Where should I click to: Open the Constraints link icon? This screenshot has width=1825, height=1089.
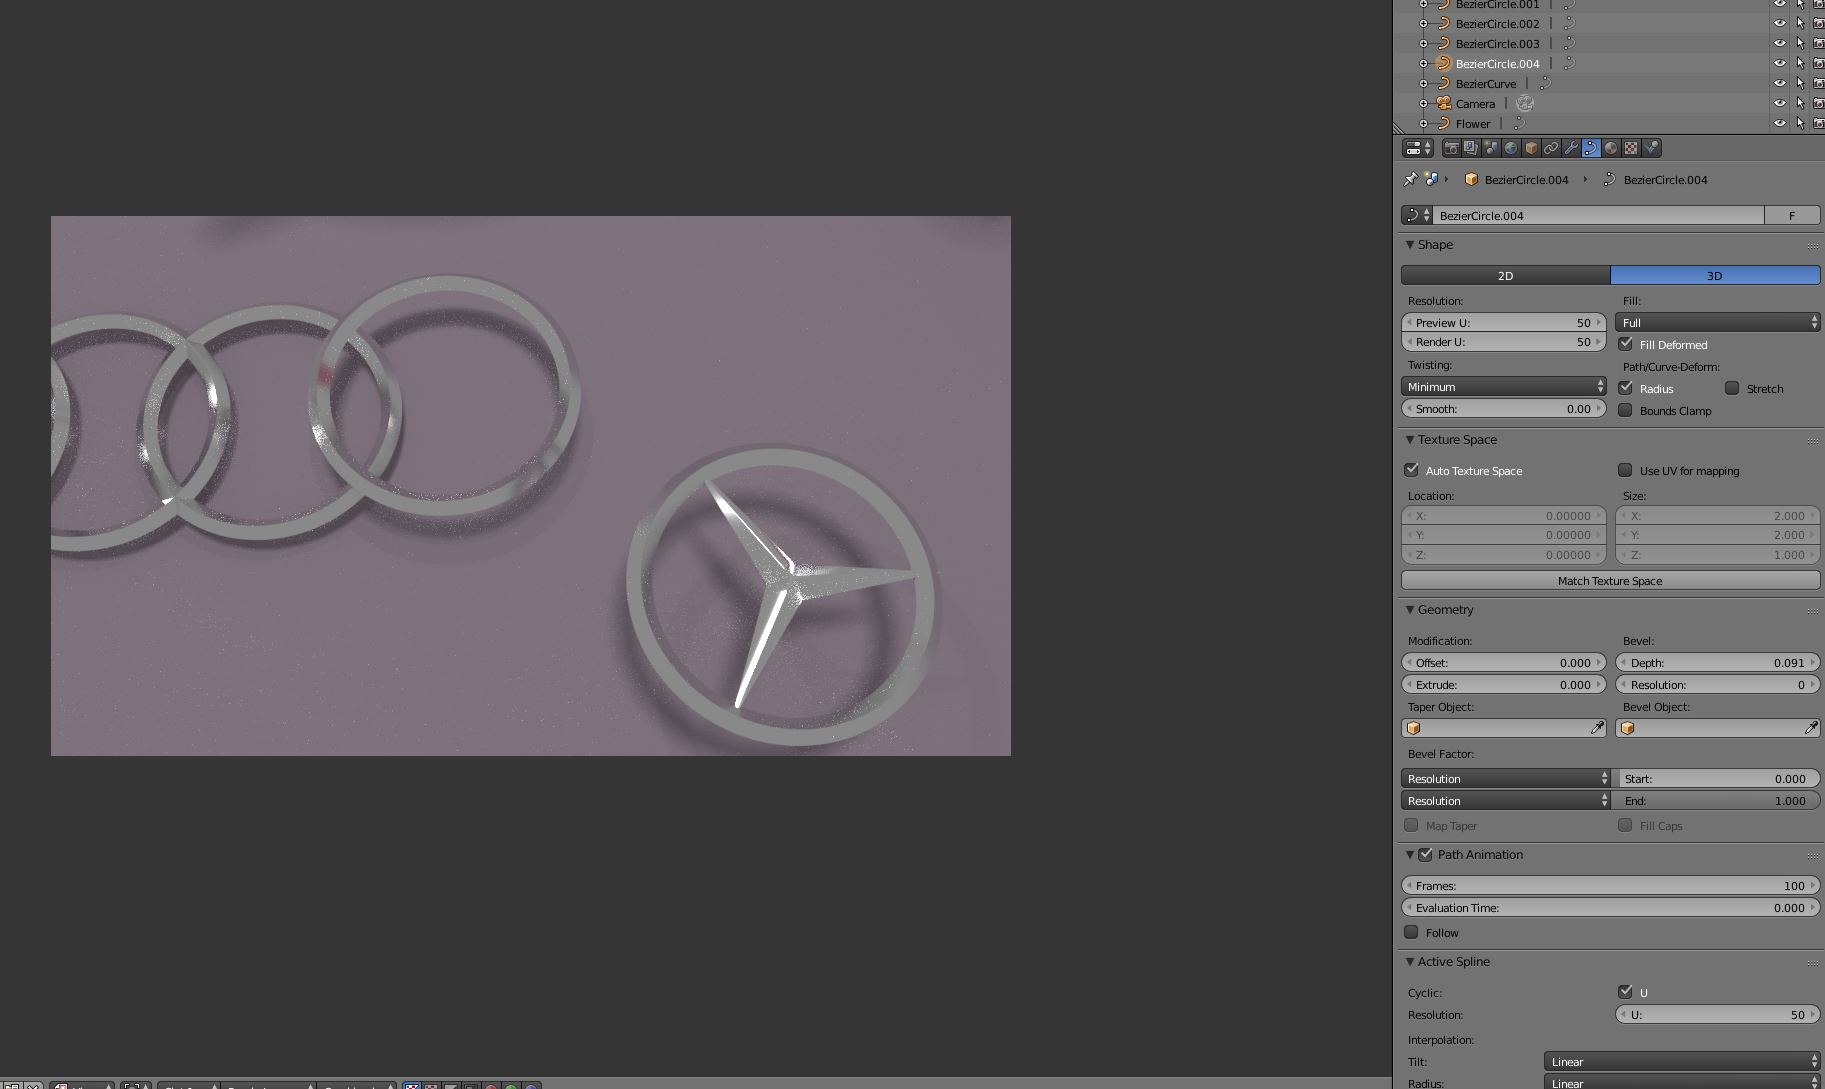point(1551,148)
